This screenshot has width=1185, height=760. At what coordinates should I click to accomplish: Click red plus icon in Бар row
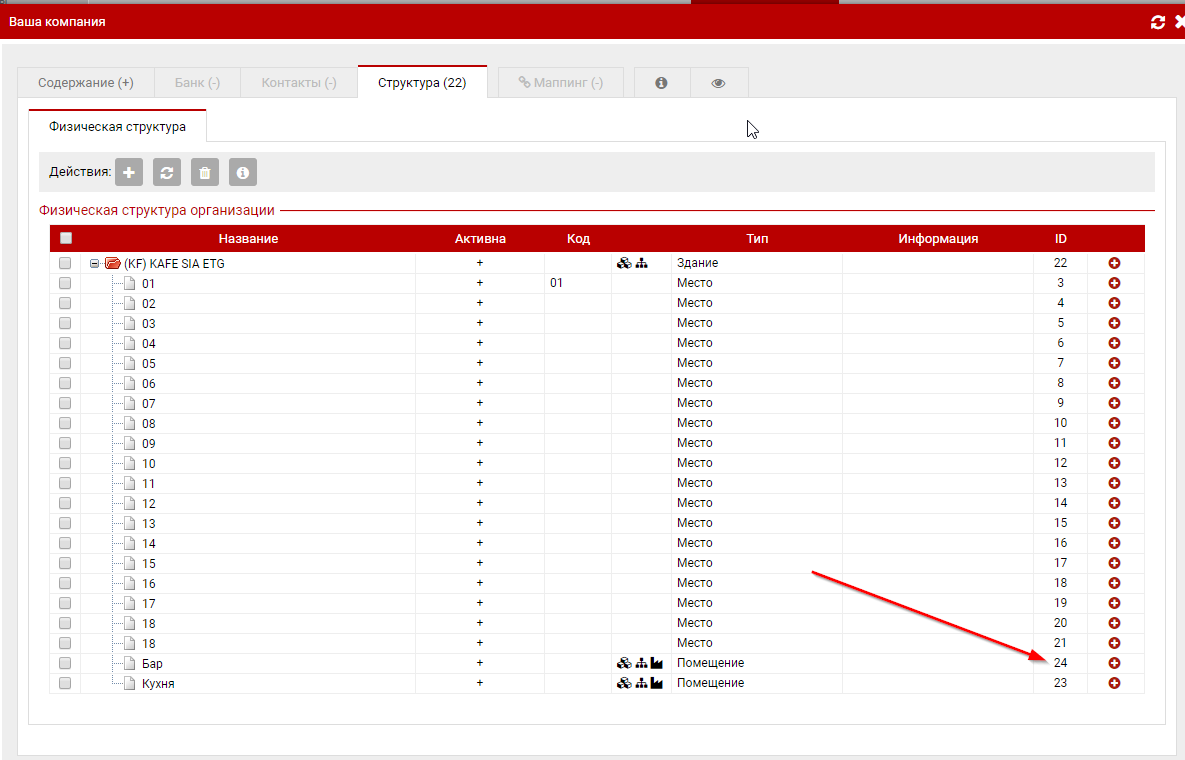pos(1114,663)
